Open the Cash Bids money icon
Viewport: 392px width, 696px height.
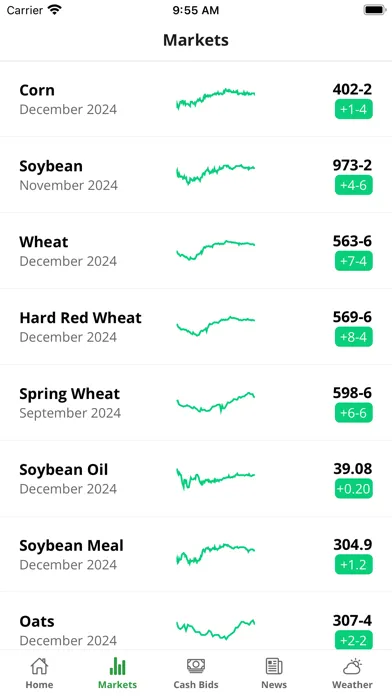tap(196, 666)
